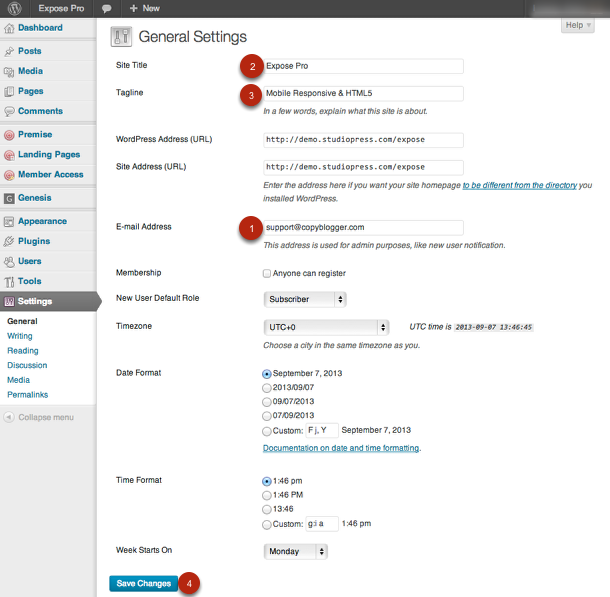This screenshot has height=597, width=610.
Task: Click the Plugins plug icon
Action: pyautogui.click(x=9, y=242)
